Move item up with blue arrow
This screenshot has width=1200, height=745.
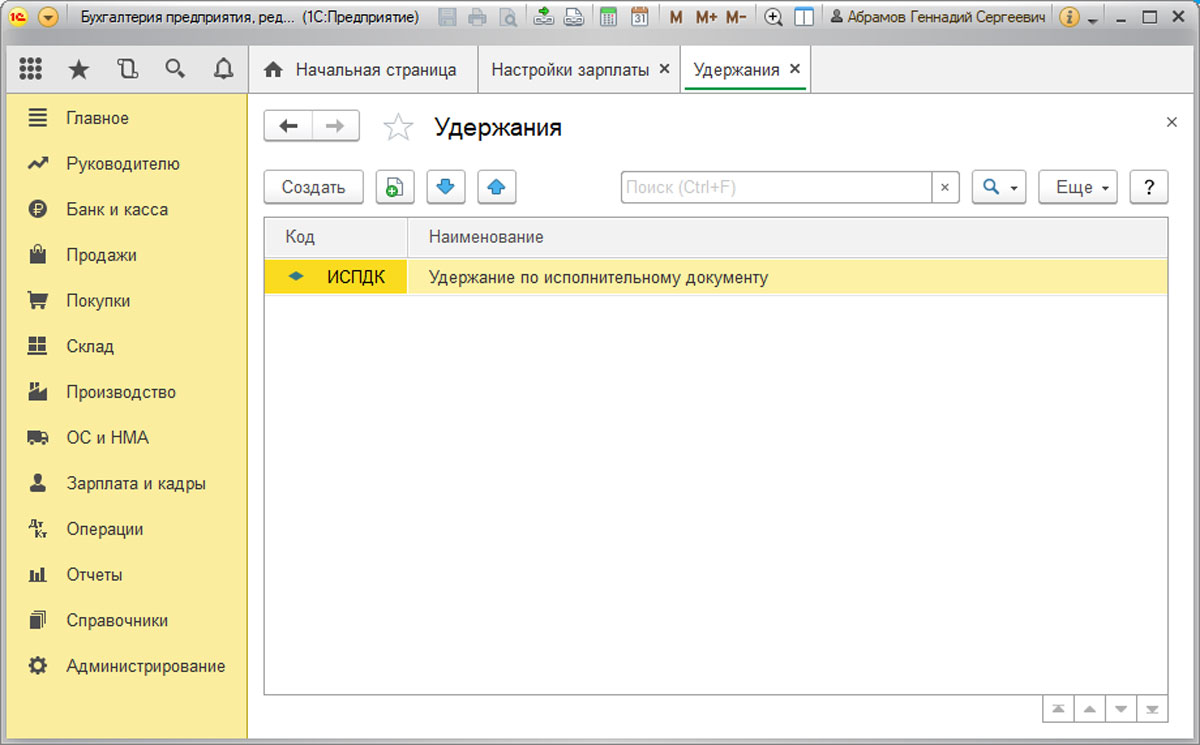pyautogui.click(x=497, y=187)
